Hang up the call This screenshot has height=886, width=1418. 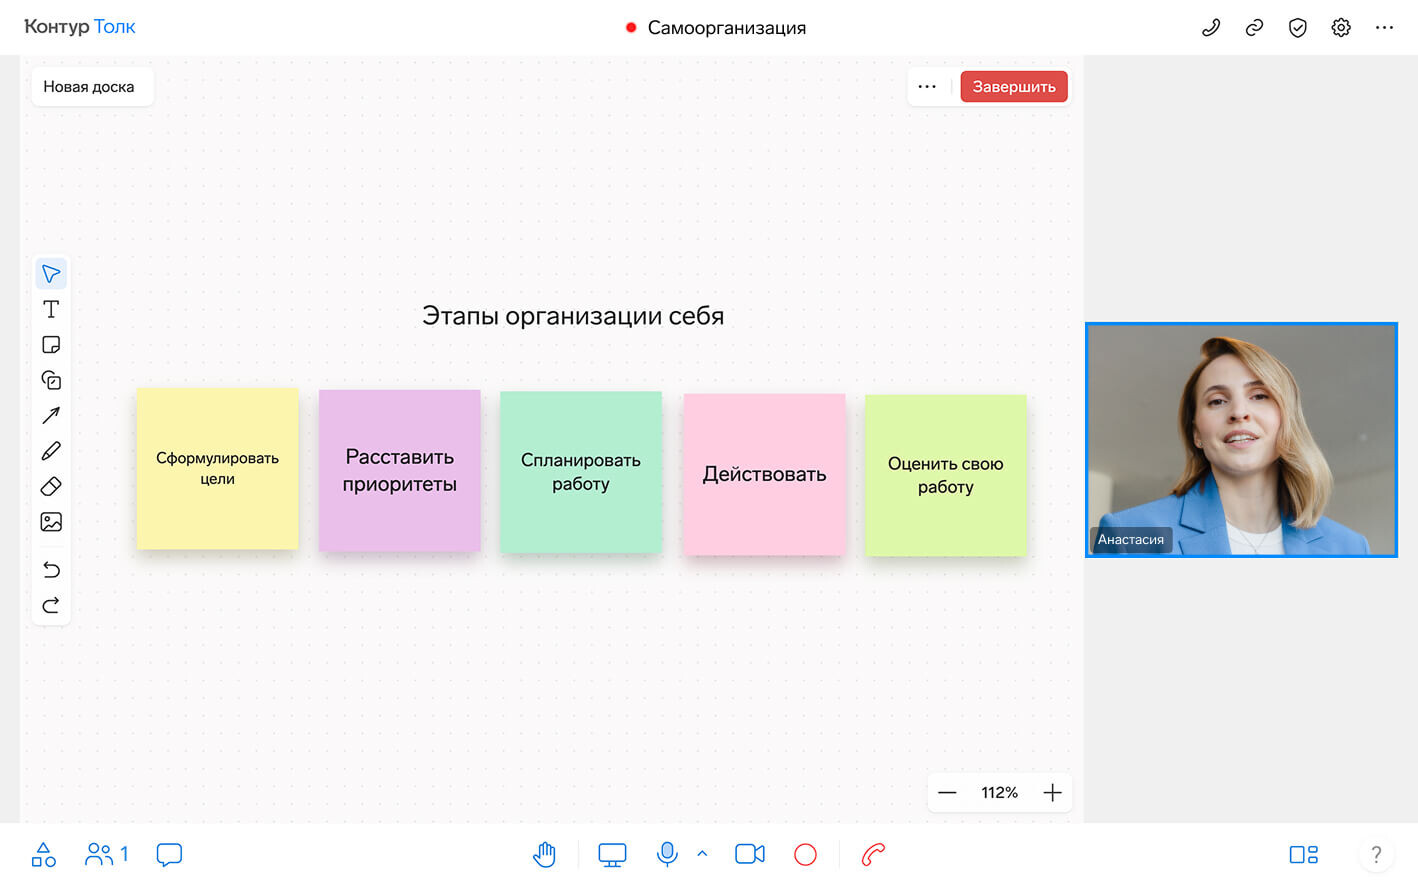(x=873, y=854)
